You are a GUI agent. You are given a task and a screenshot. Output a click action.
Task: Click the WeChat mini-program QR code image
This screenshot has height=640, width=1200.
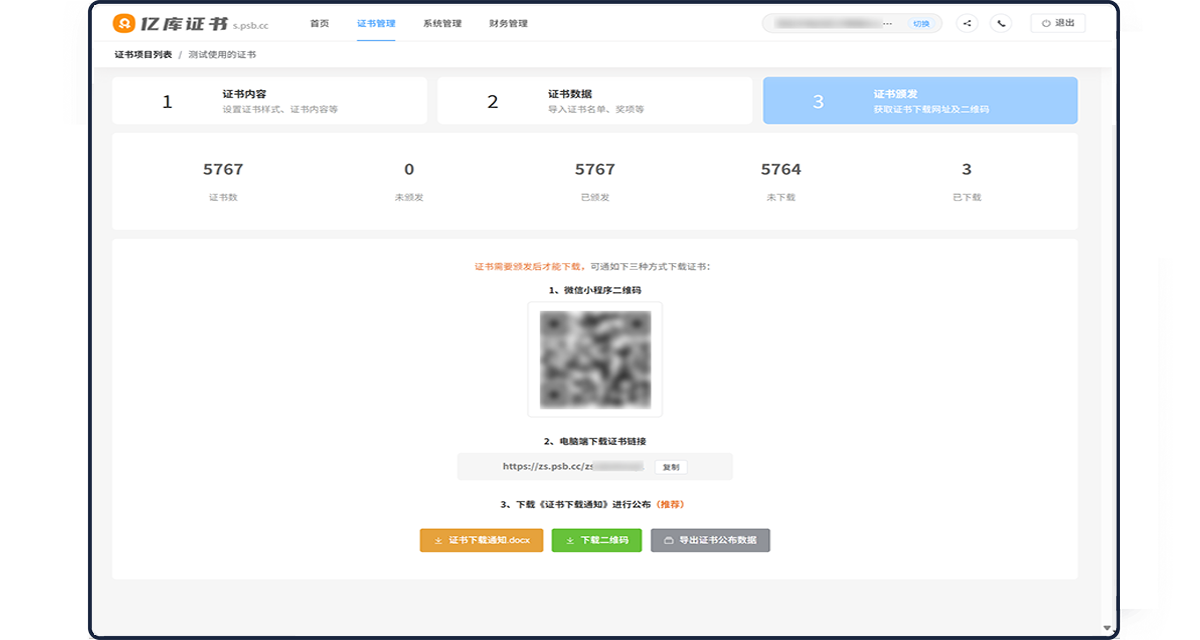595,360
